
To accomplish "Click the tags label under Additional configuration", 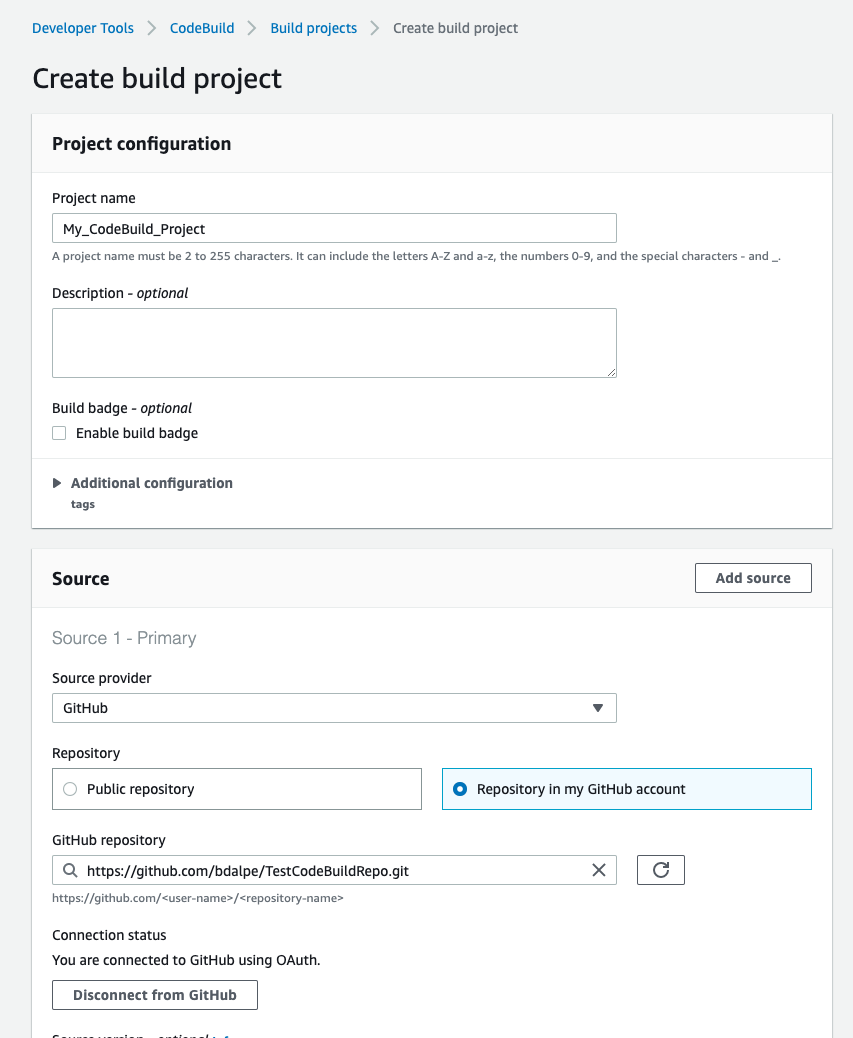I will (81, 504).
